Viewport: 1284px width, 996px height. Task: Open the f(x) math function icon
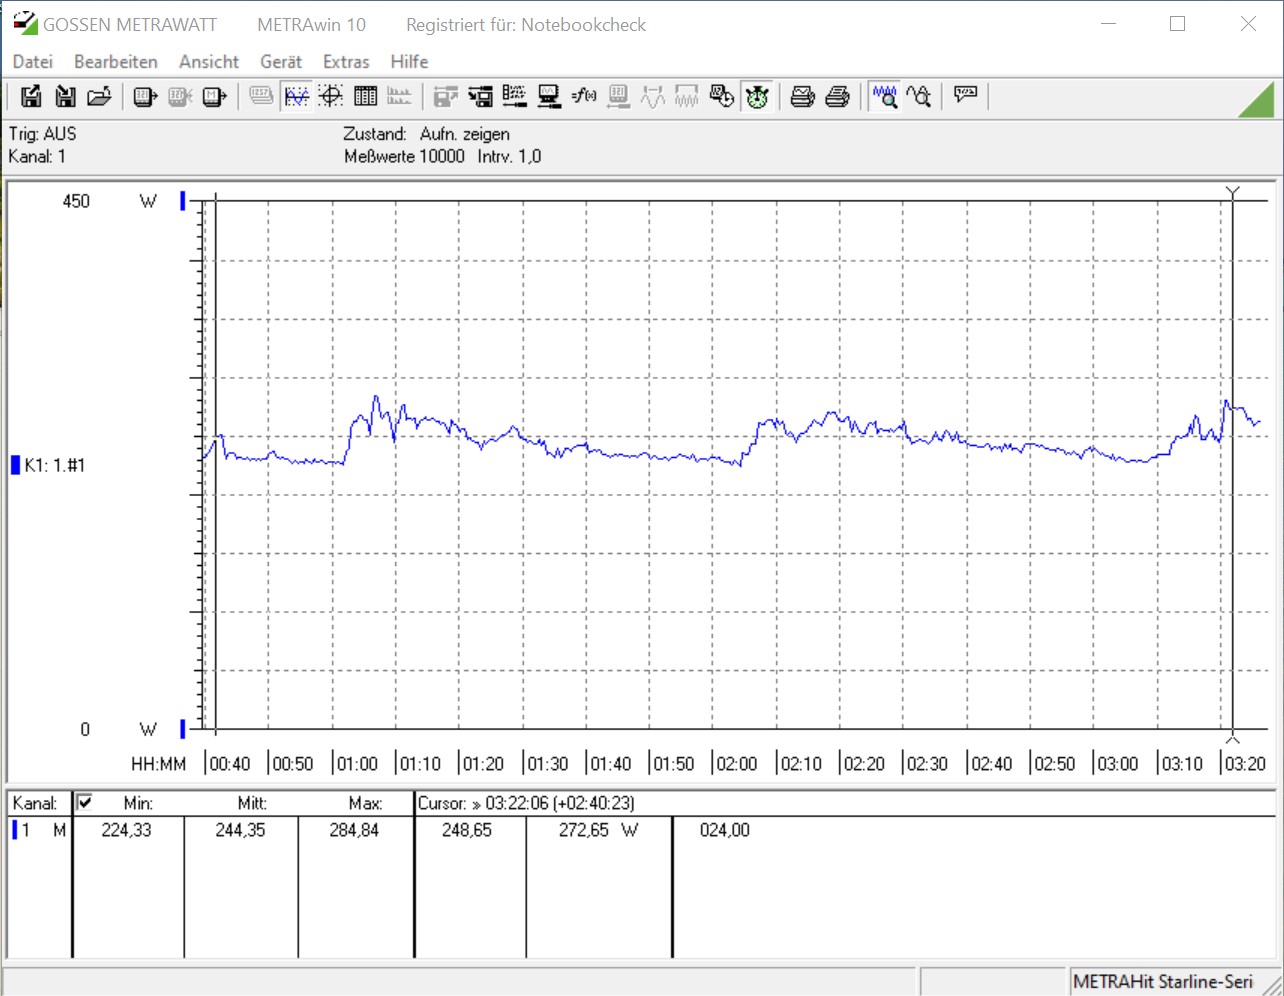pyautogui.click(x=584, y=96)
